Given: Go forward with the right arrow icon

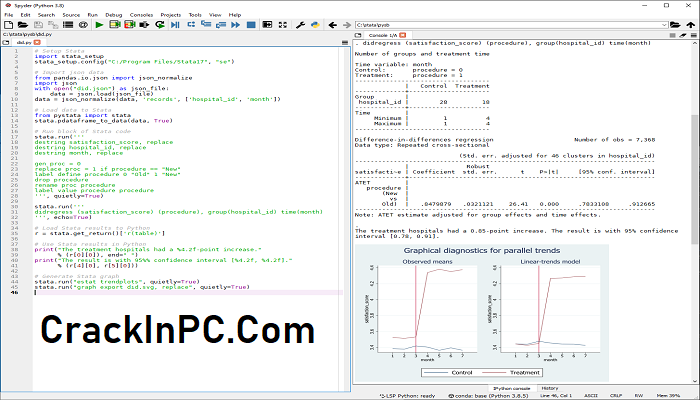Looking at the screenshot, I should click(x=347, y=25).
